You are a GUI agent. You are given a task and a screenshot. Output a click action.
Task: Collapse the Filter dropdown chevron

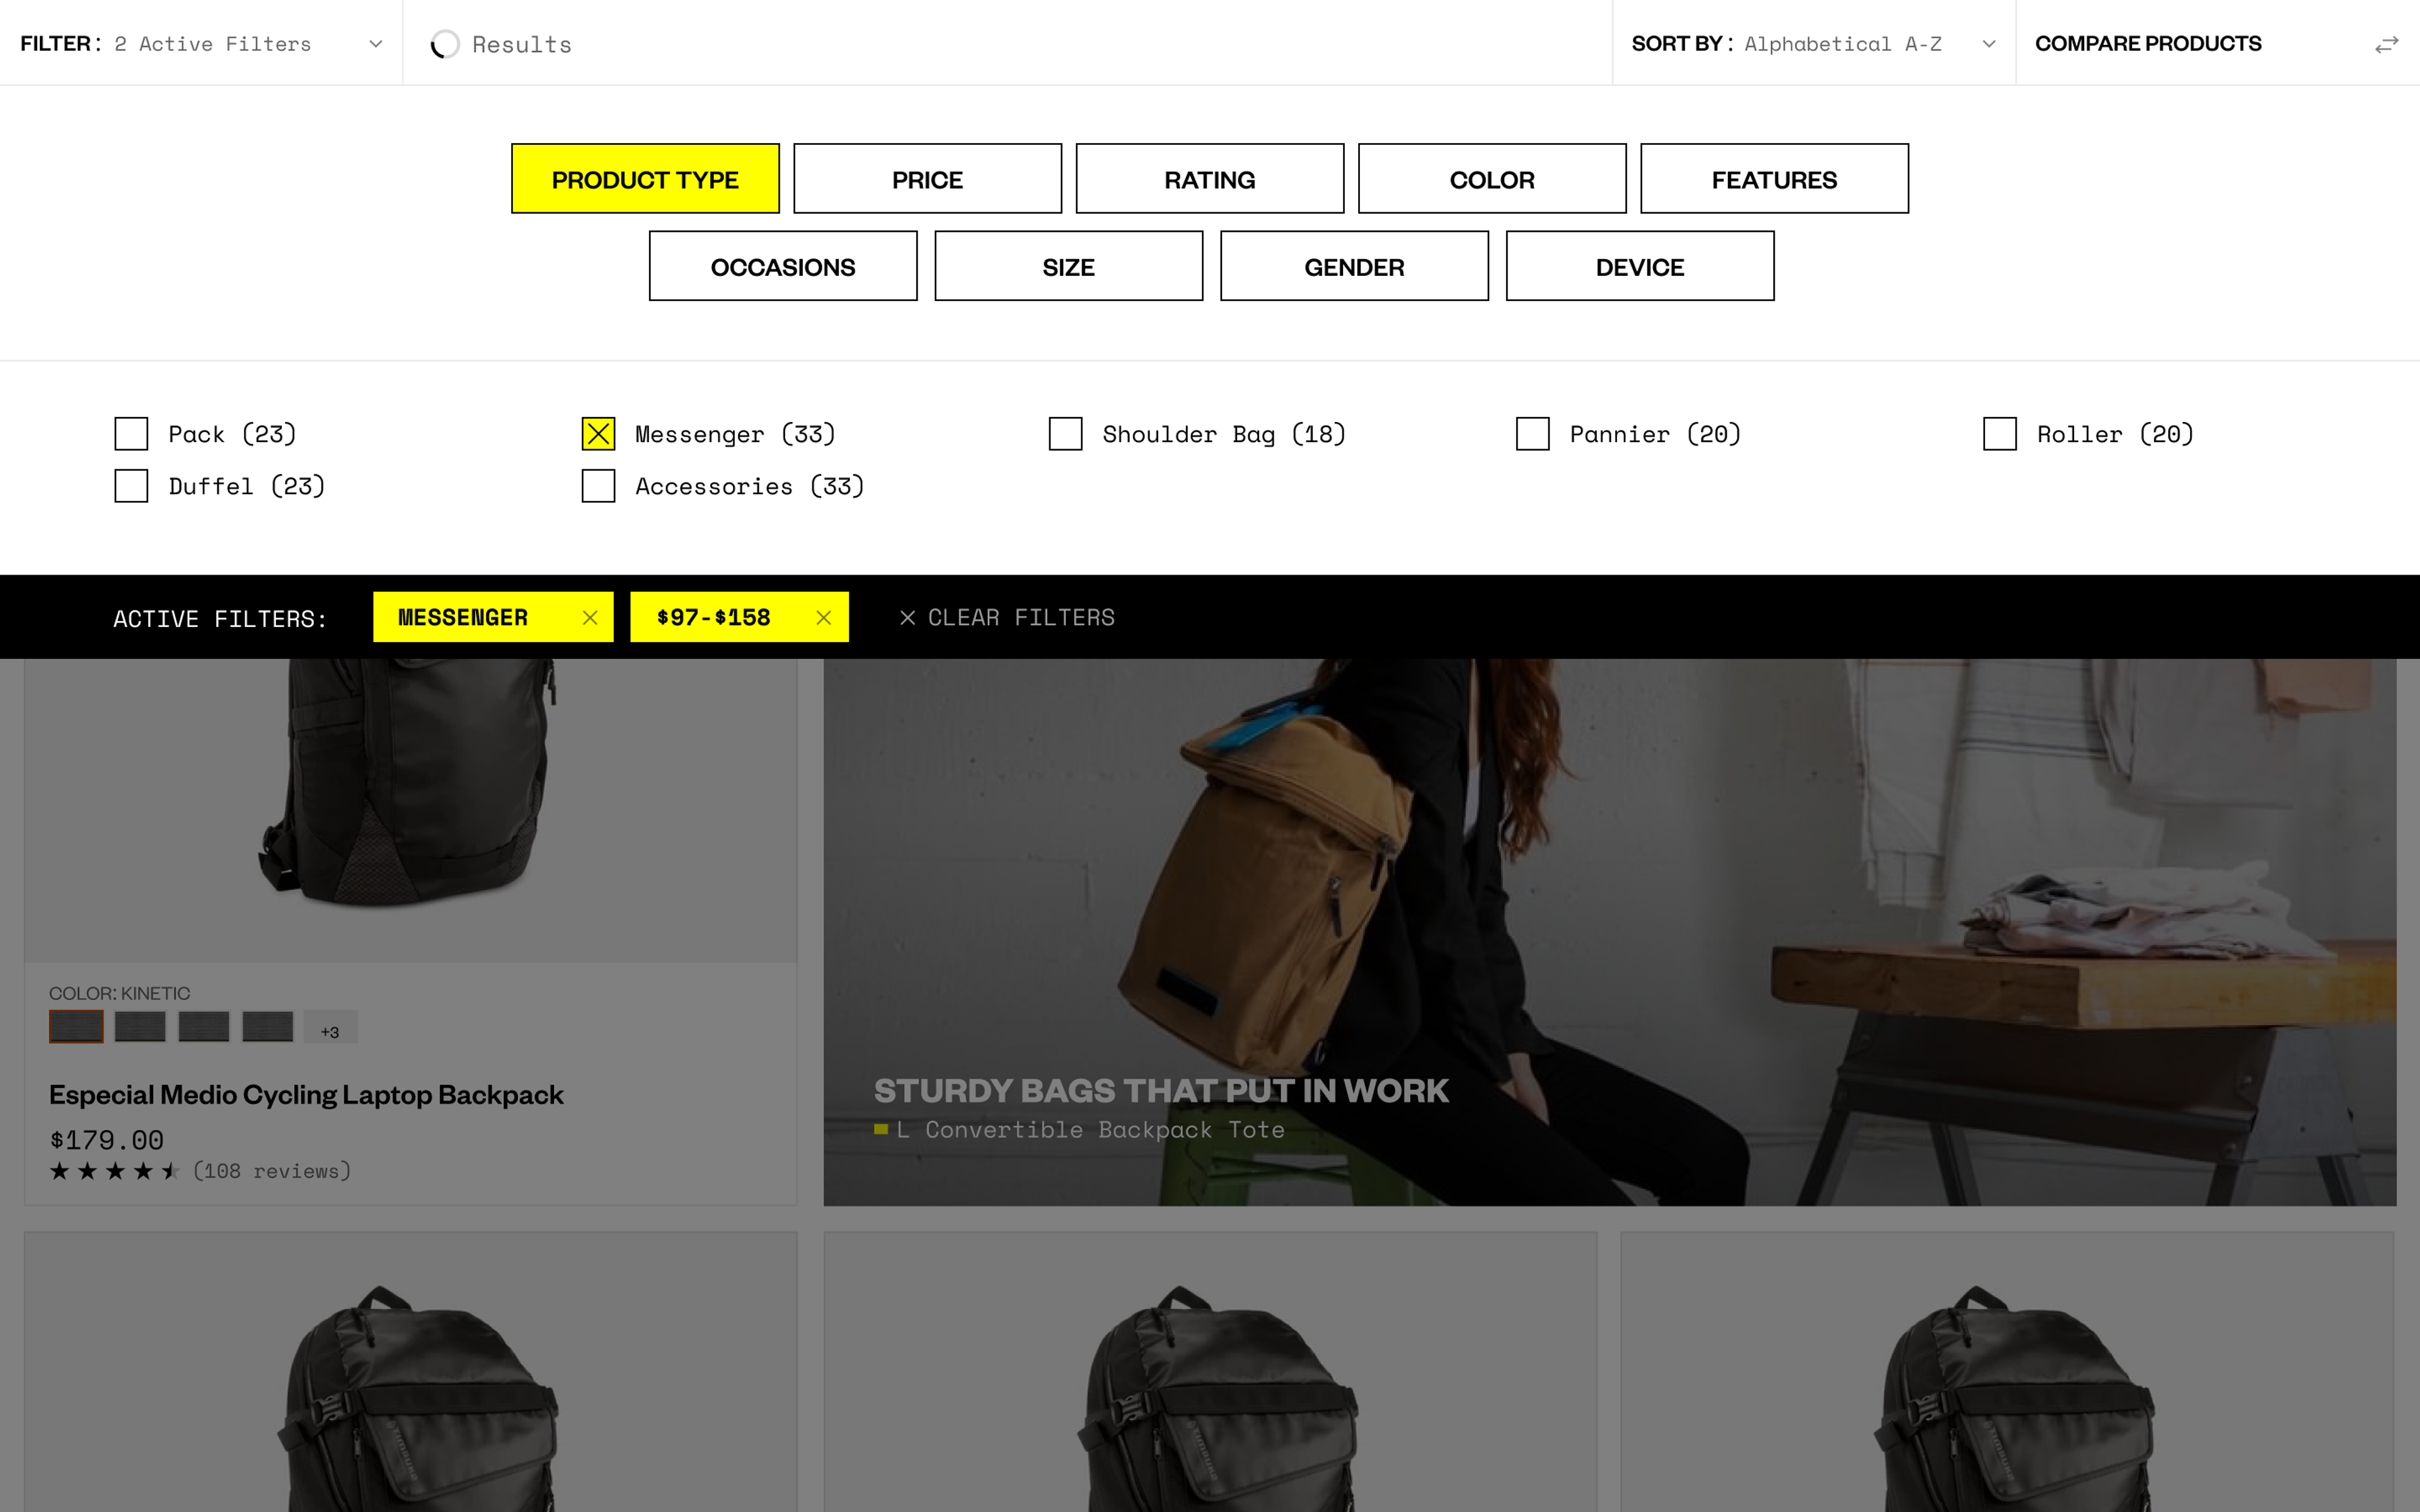(376, 44)
